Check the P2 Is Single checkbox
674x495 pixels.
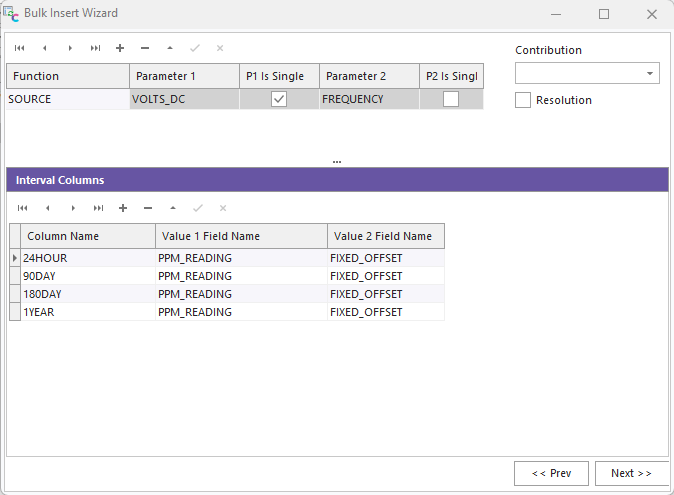(451, 99)
